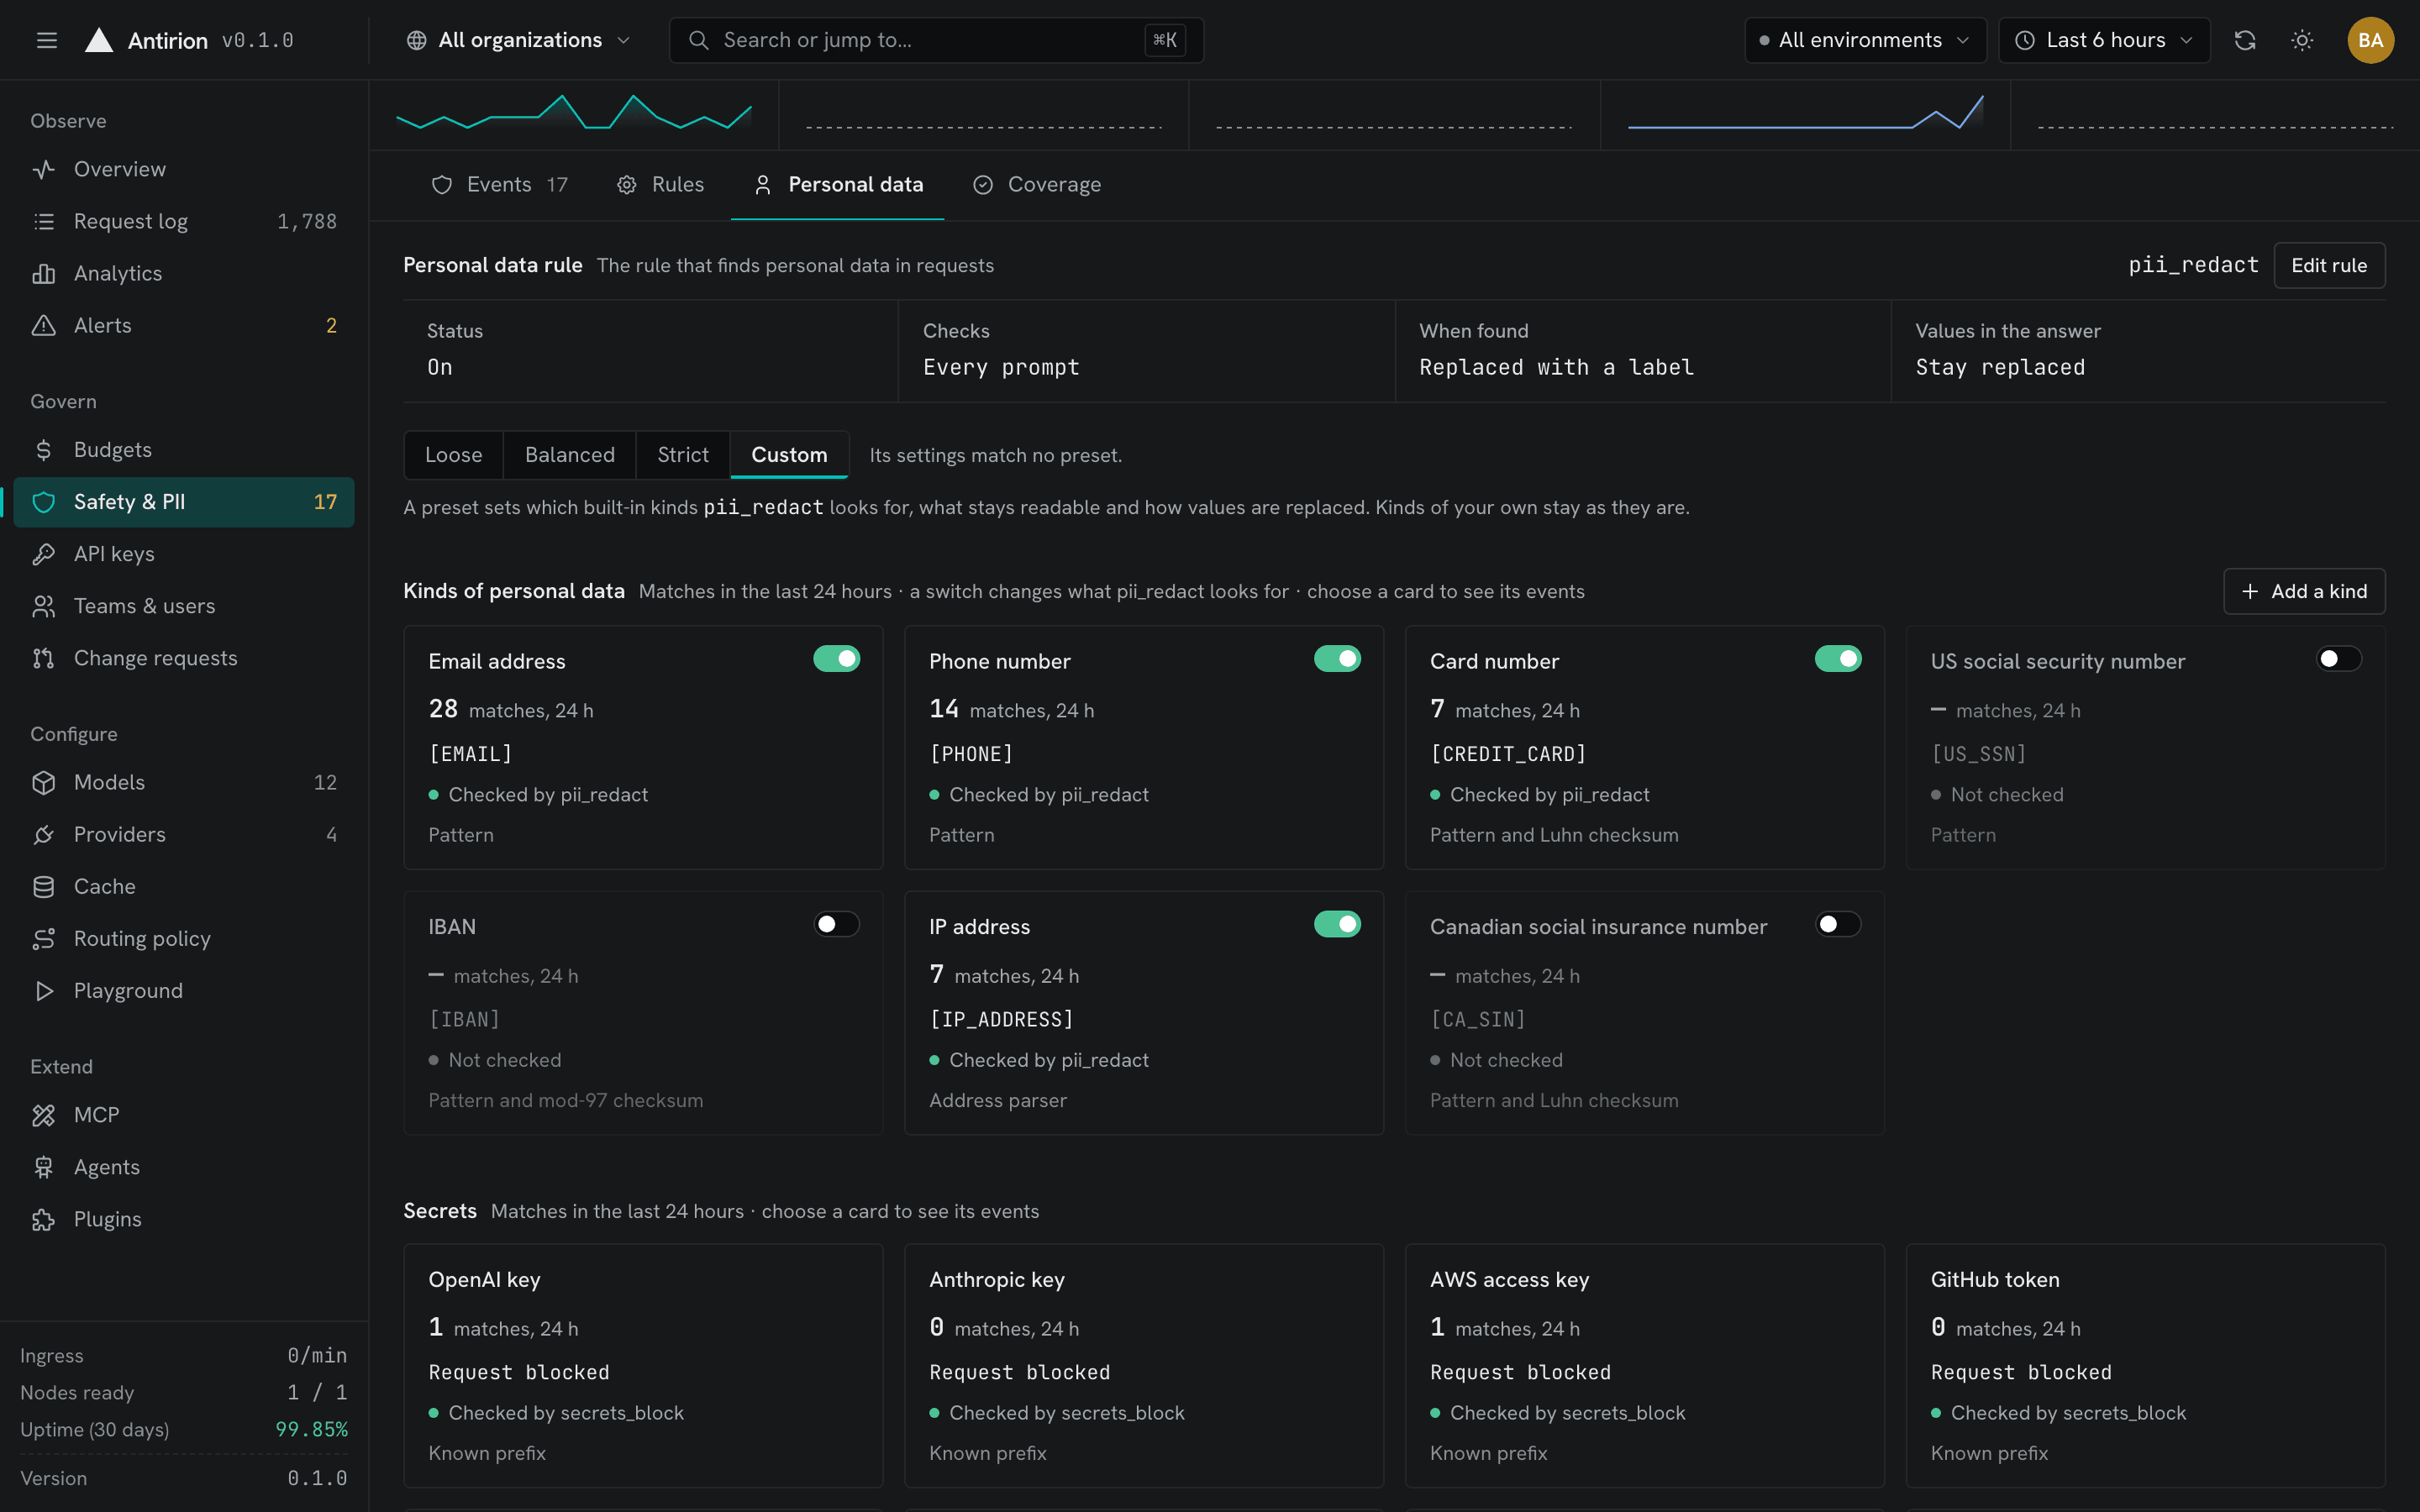This screenshot has height=1512, width=2420.
Task: Click the Providers plug icon
Action: tap(44, 834)
